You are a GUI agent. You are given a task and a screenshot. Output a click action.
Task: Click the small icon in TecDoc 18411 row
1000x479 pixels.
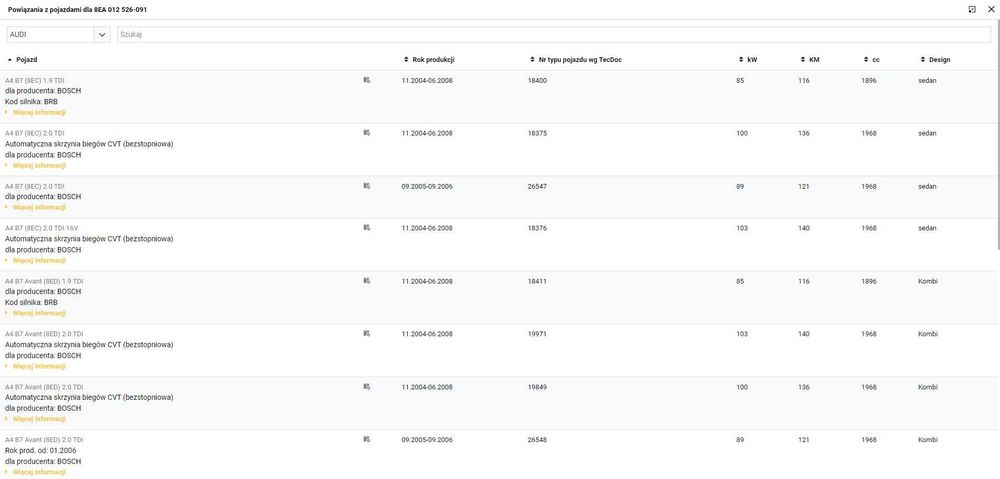[x=367, y=281]
